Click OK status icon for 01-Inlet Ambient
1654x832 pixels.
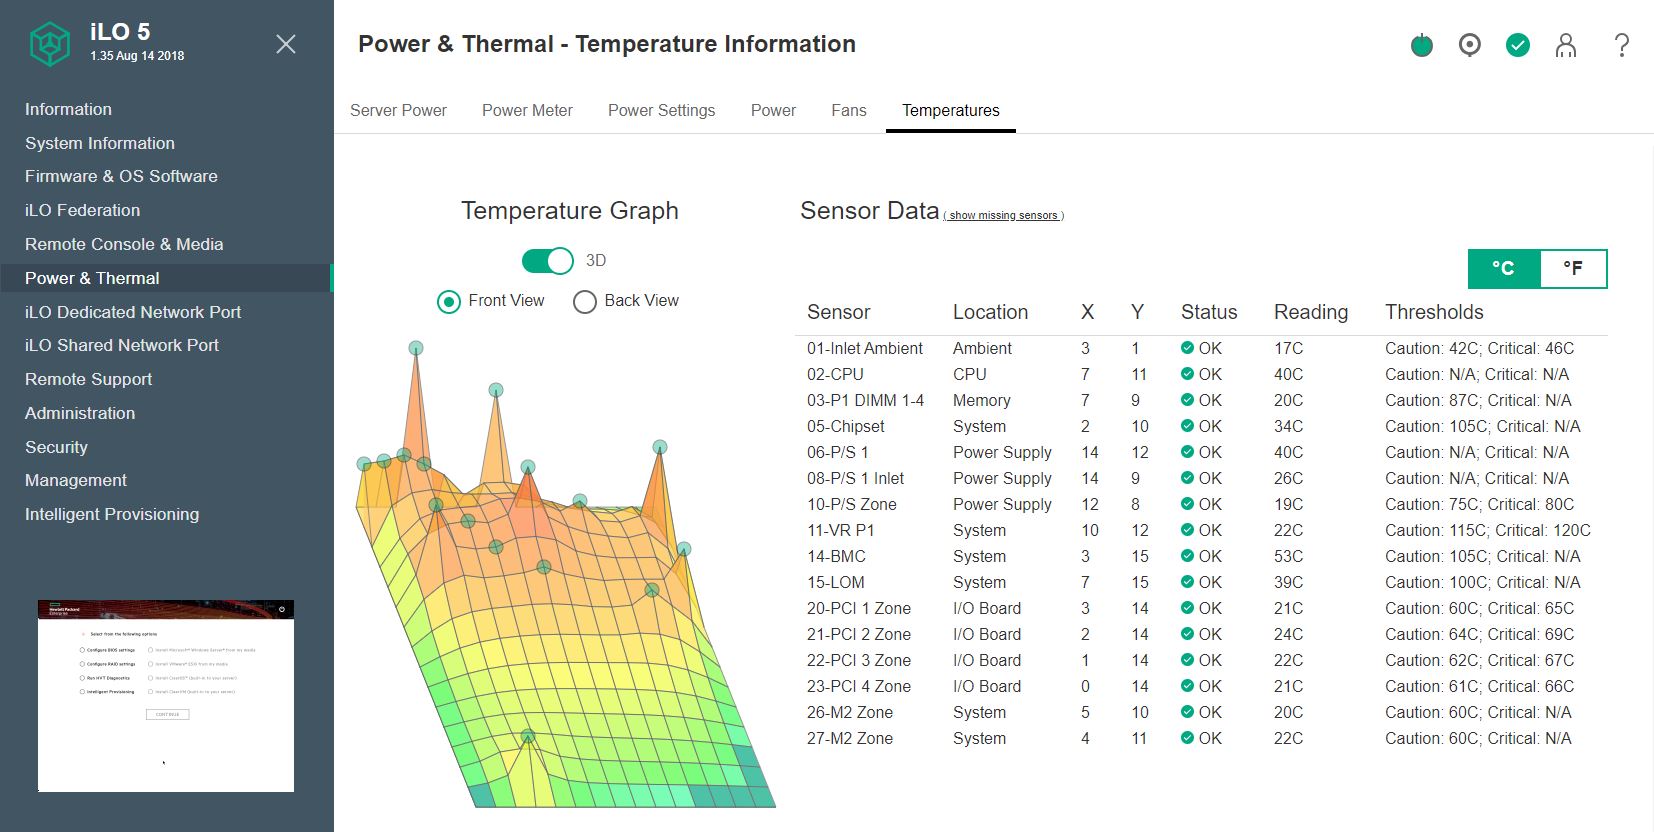click(x=1187, y=348)
